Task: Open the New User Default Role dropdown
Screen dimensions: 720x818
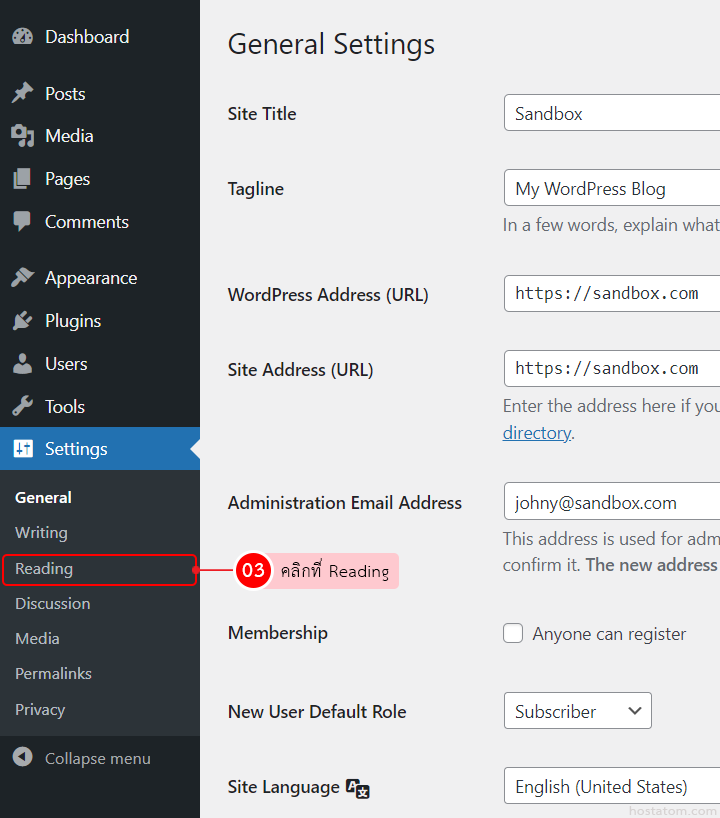Action: [577, 711]
